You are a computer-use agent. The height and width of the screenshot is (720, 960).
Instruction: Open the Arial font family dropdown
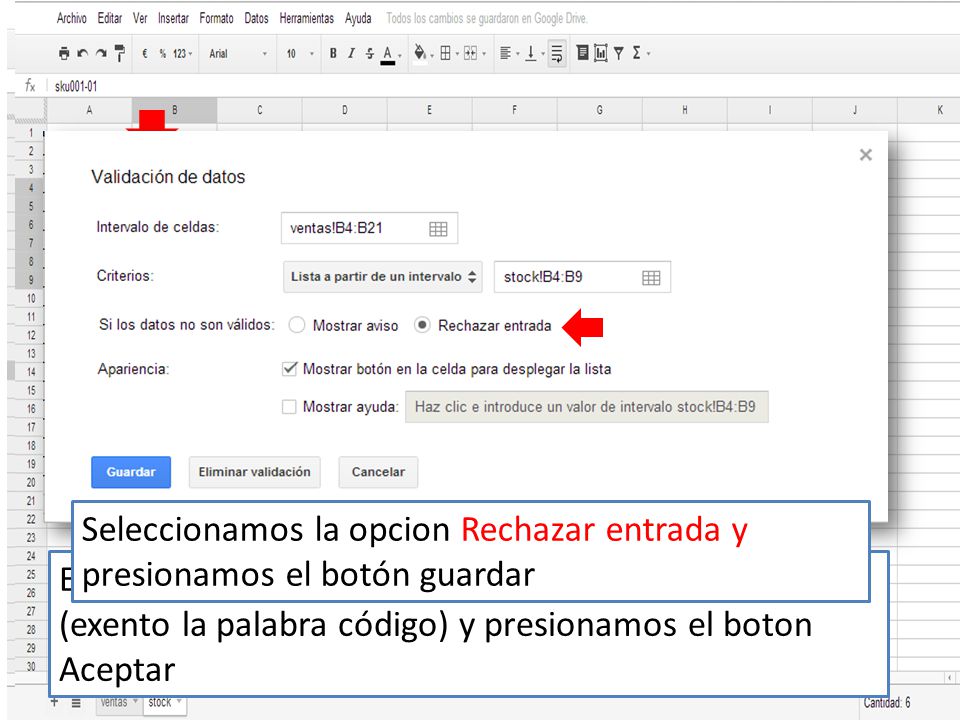pos(238,54)
